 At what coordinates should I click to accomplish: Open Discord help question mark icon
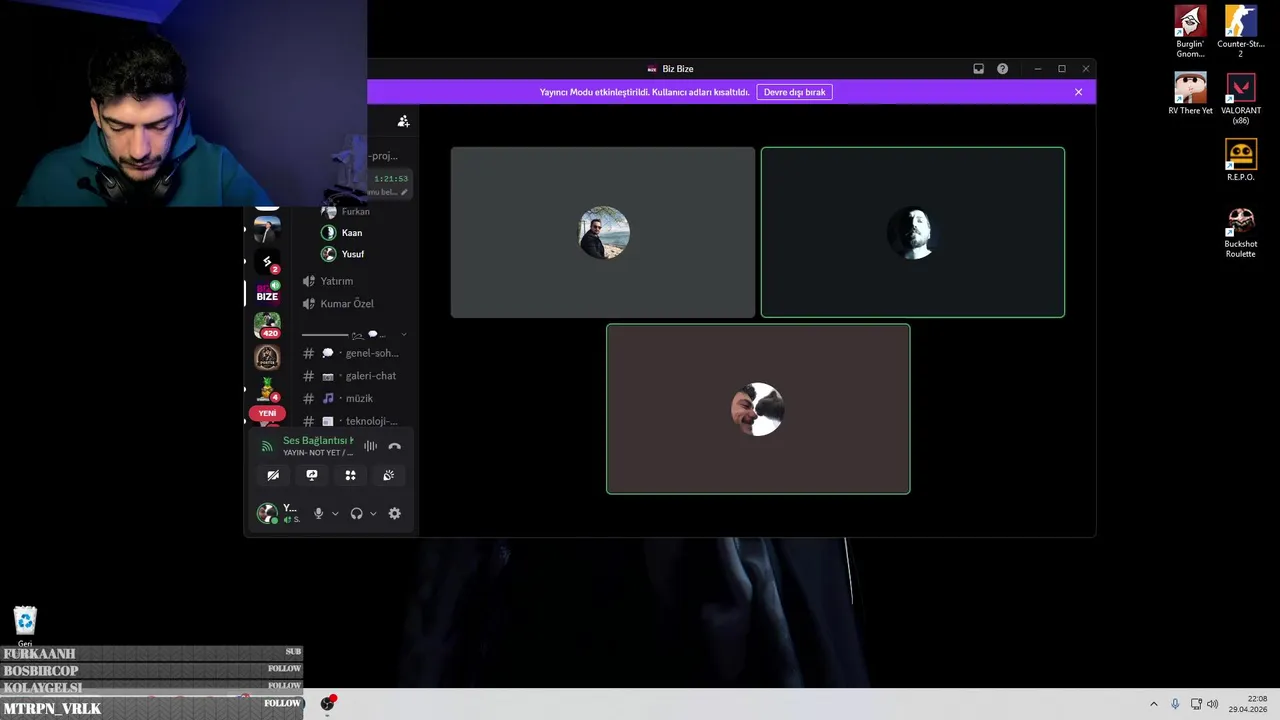pos(1002,69)
